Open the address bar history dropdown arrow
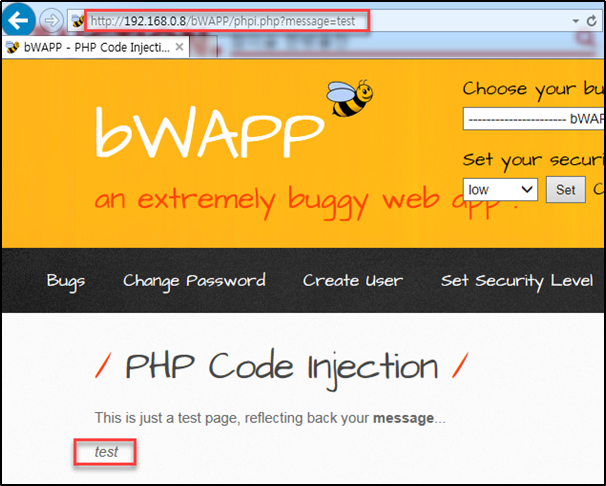 coord(575,21)
